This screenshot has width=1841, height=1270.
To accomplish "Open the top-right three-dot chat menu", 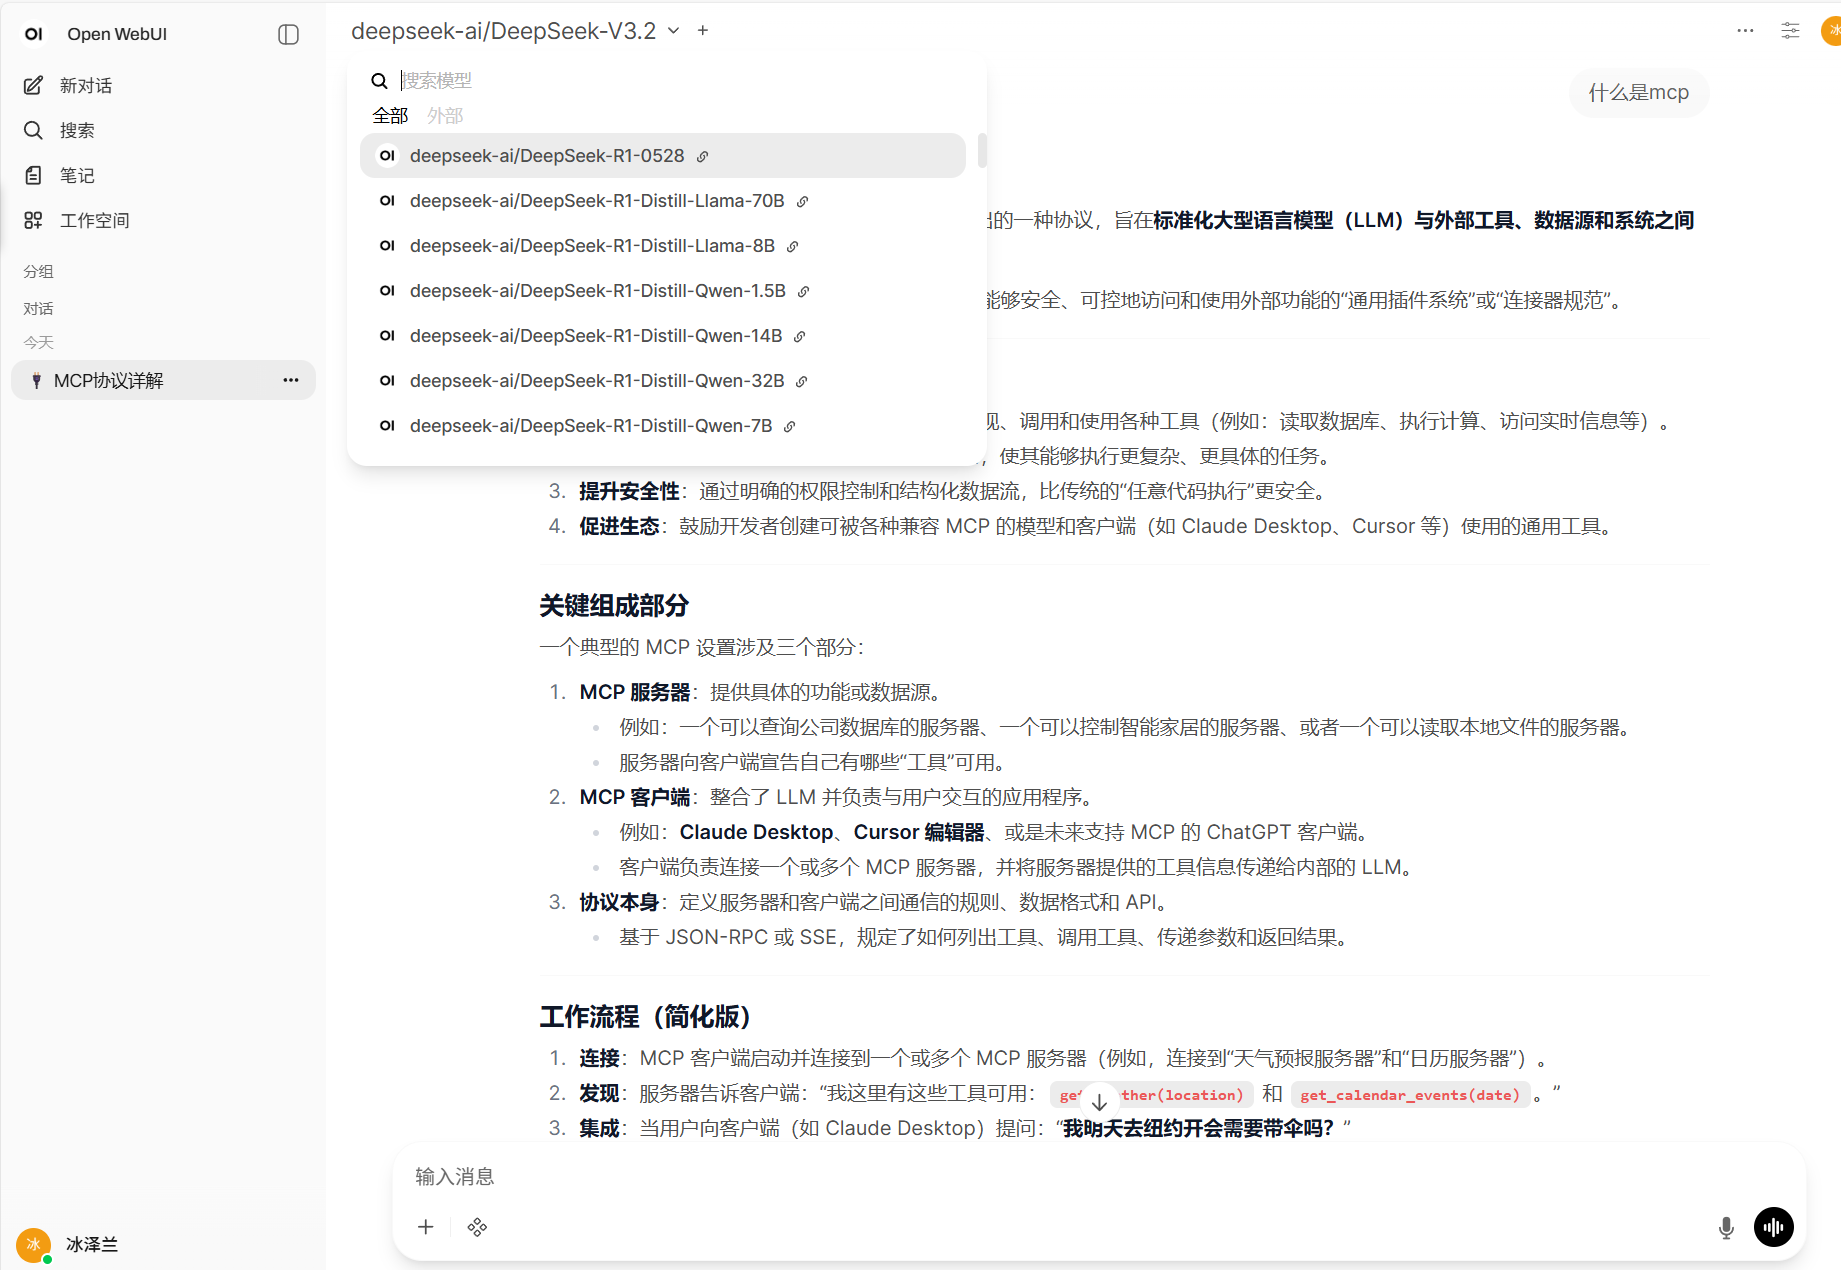I will coord(1745,31).
